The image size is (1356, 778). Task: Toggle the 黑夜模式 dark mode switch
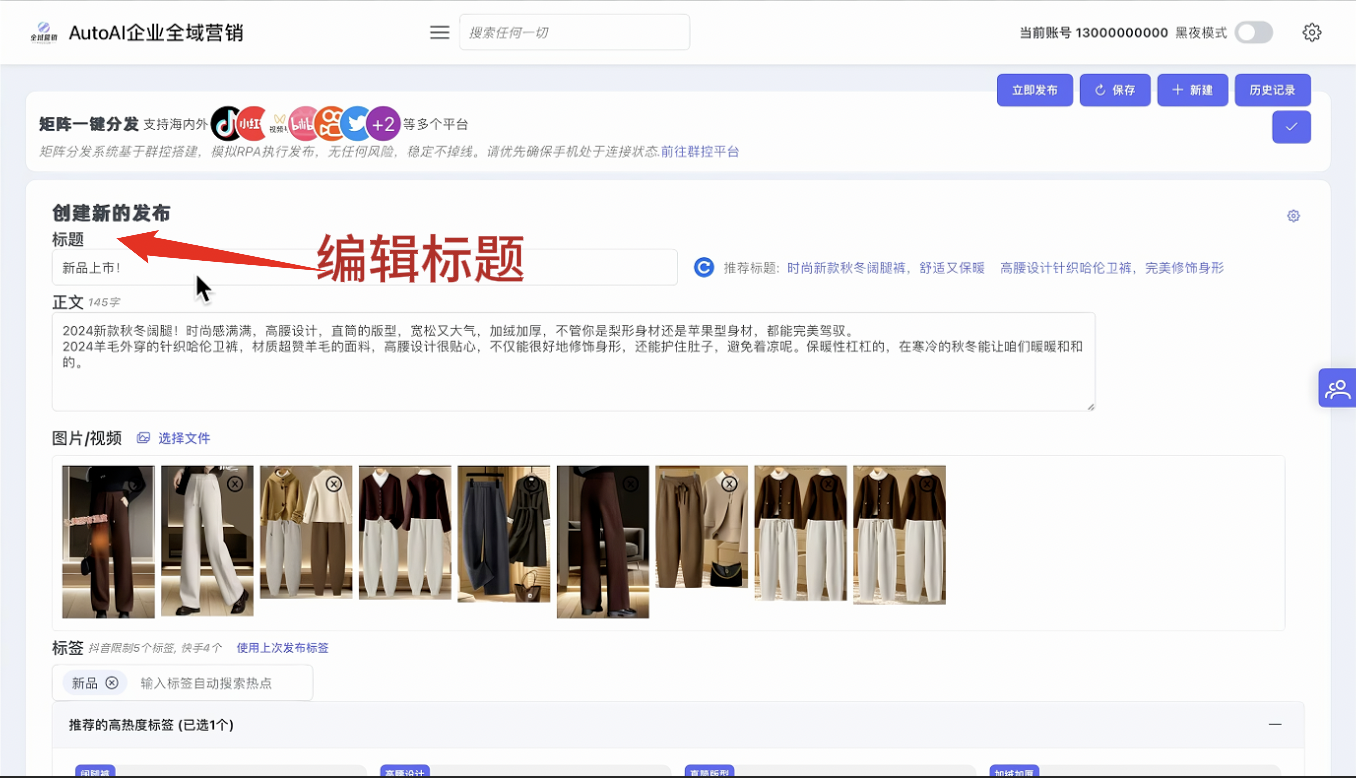[x=1253, y=32]
